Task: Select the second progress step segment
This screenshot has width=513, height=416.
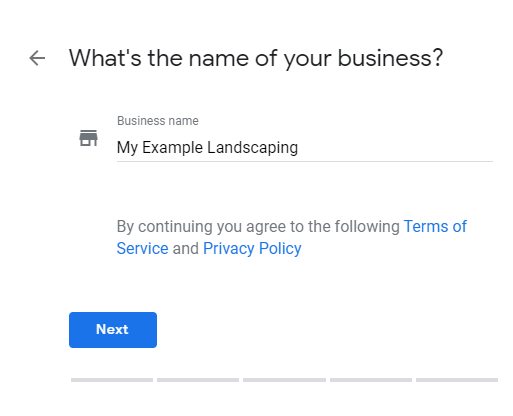Action: [x=198, y=380]
